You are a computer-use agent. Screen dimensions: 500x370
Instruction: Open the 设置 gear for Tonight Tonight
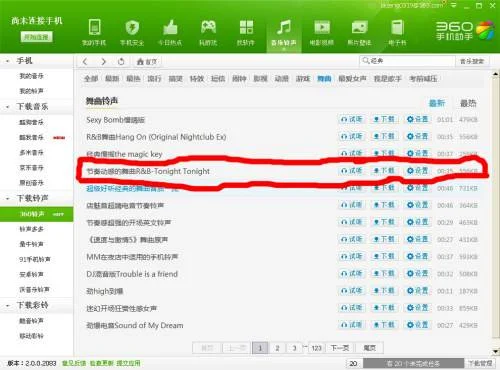coord(418,171)
